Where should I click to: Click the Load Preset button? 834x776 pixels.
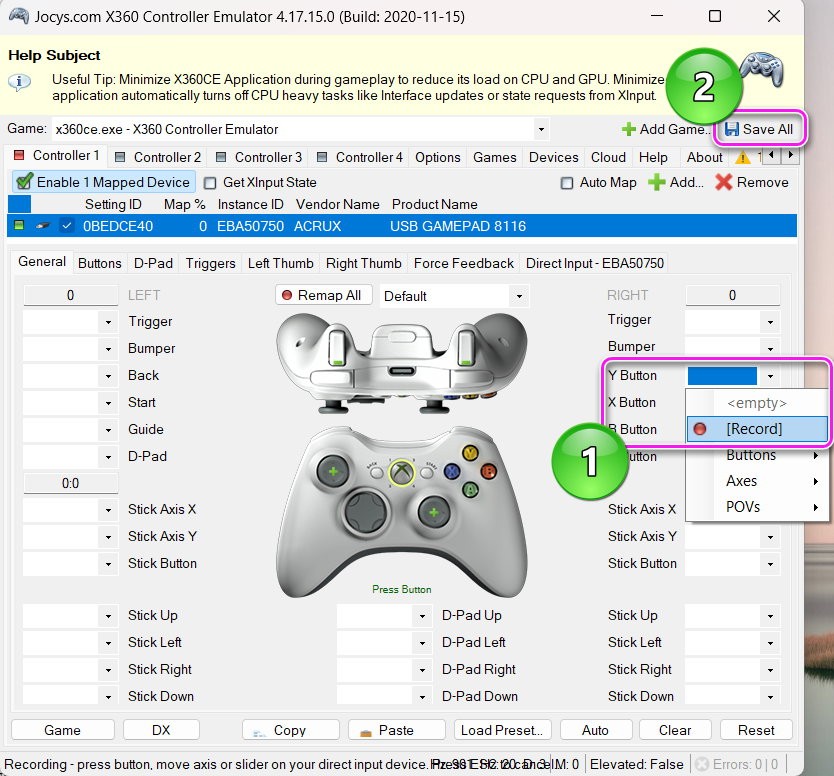pyautogui.click(x=503, y=730)
